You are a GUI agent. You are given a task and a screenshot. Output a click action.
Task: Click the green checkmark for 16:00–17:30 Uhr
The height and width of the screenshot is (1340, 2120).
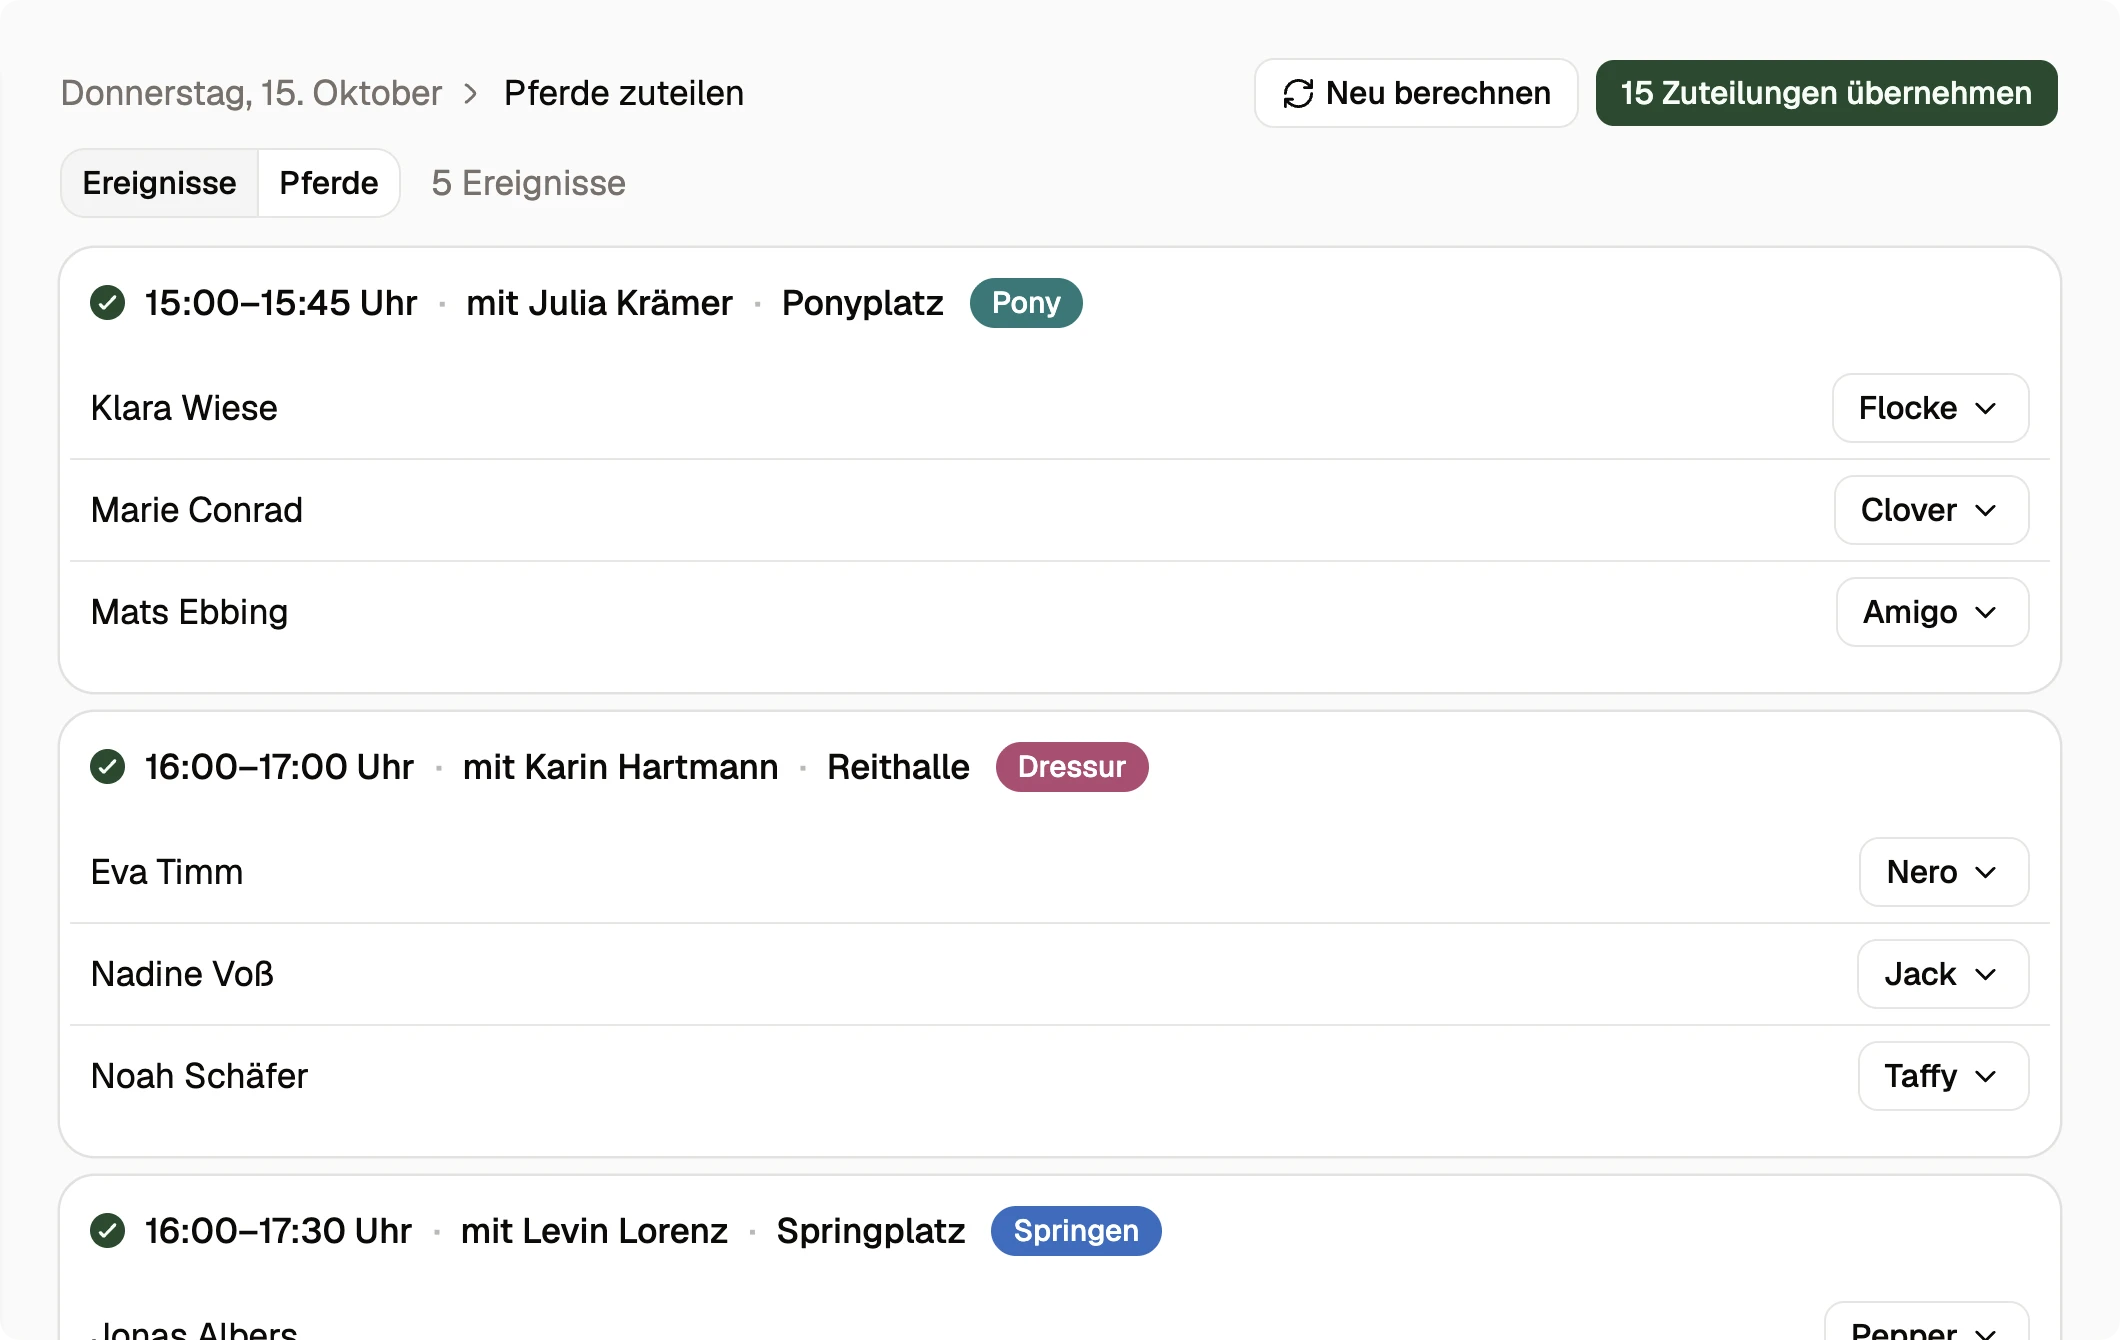107,1231
